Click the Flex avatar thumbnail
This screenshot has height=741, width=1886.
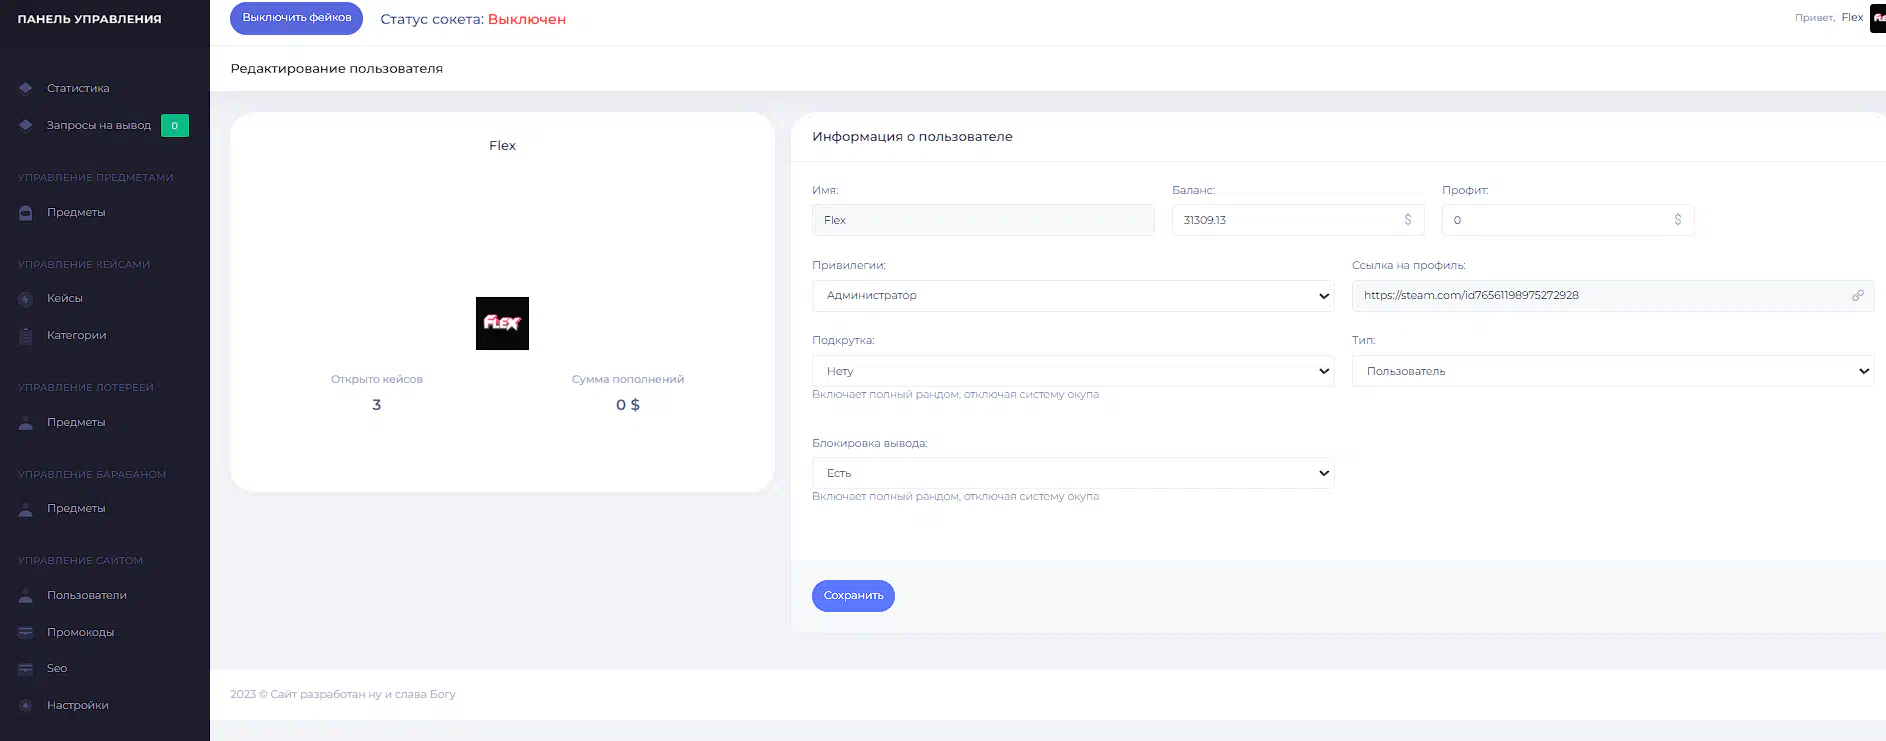(x=502, y=323)
